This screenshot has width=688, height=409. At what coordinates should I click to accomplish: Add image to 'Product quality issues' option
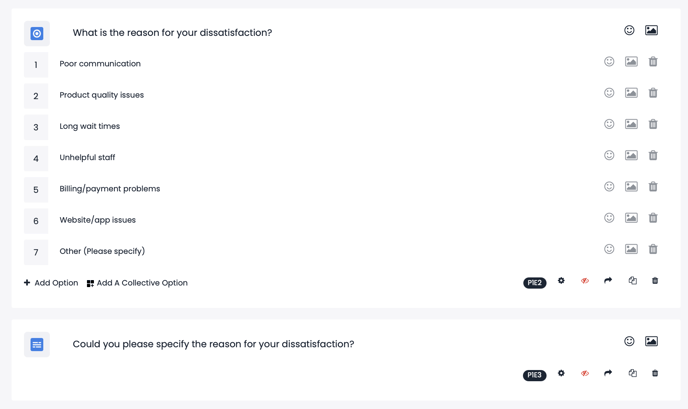pos(631,93)
